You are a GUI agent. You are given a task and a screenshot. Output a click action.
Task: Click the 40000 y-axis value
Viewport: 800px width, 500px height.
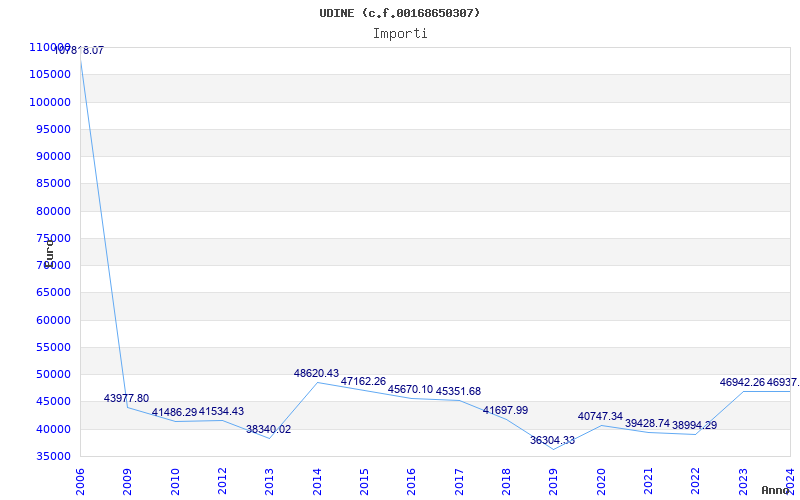[53, 429]
